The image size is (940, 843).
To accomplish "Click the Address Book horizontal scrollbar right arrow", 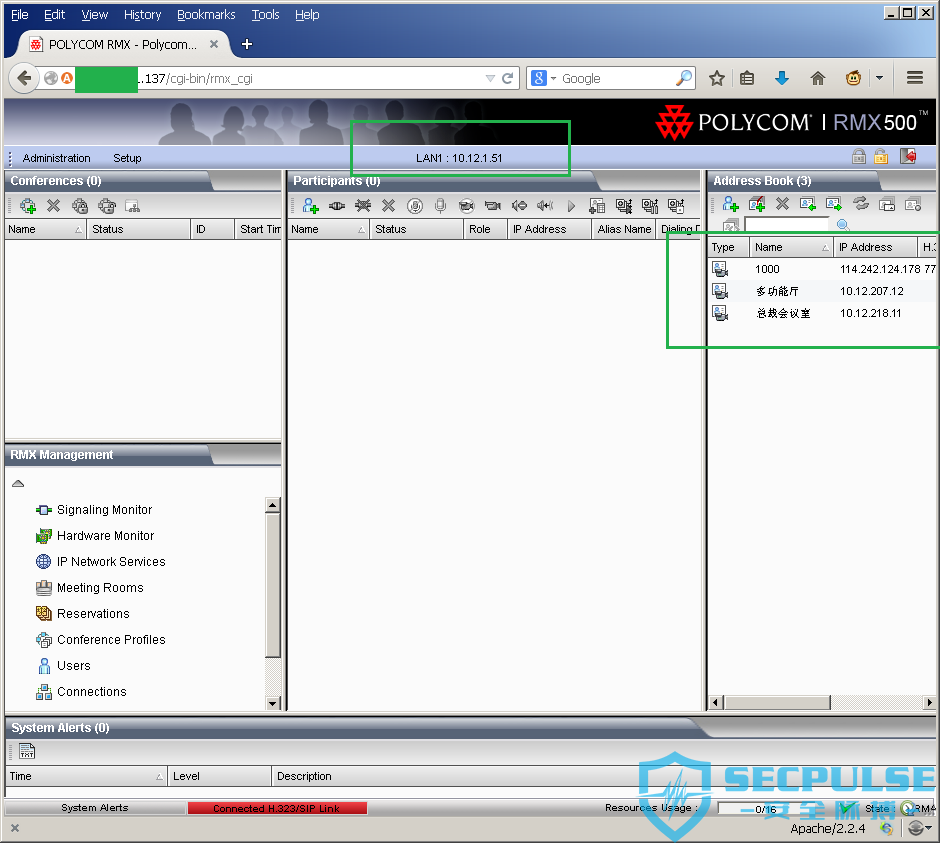I will coord(929,702).
